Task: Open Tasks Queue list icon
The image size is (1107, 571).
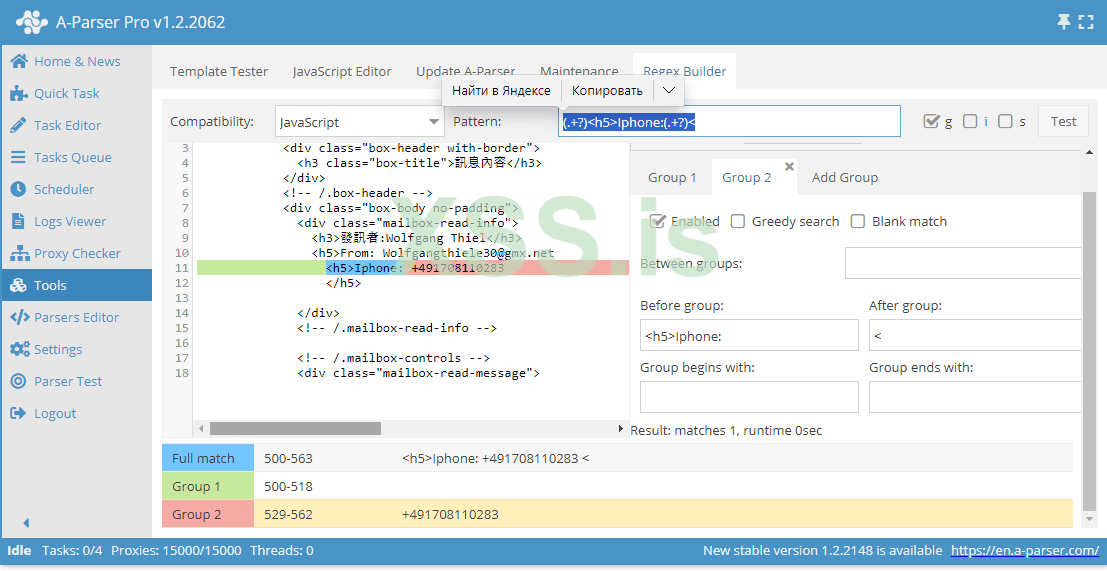Action: pyautogui.click(x=20, y=157)
